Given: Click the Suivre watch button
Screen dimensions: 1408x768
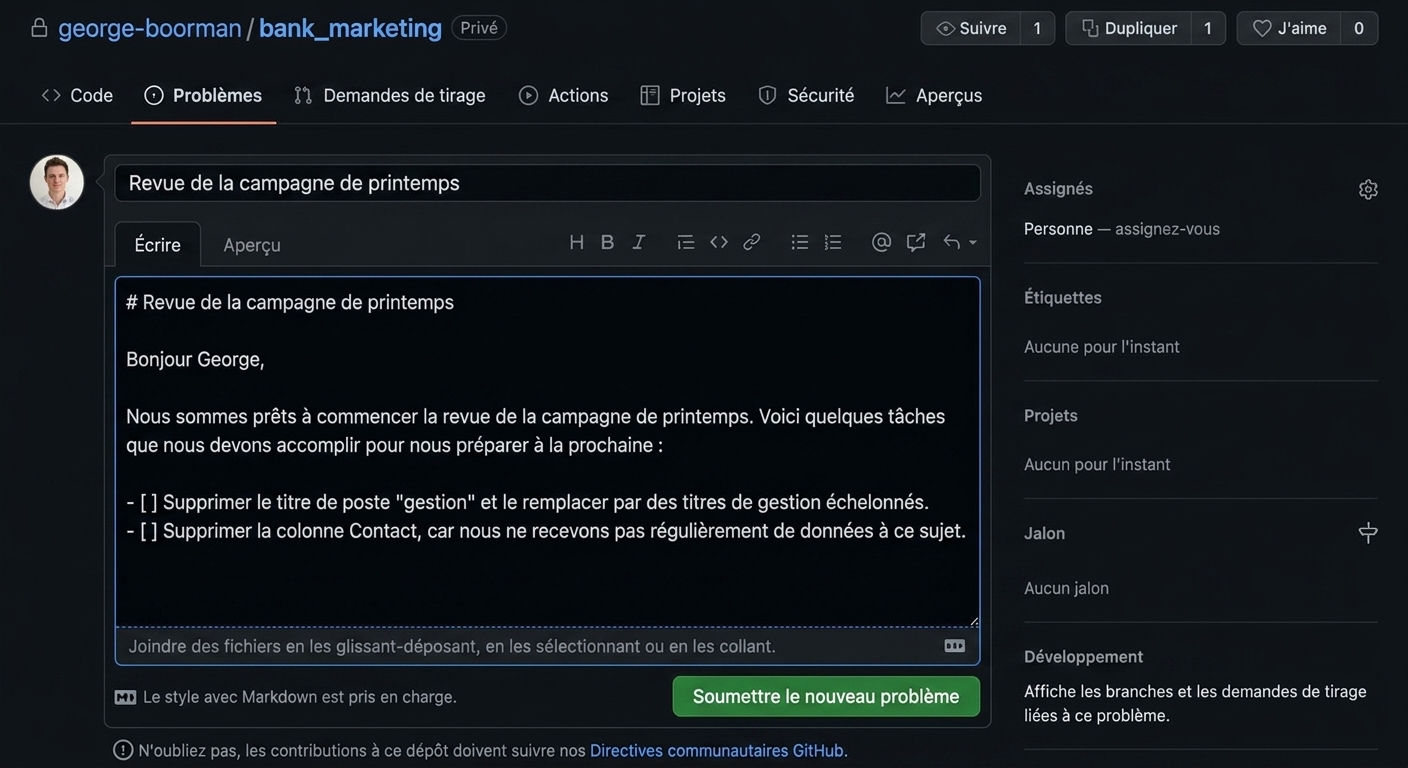Looking at the screenshot, I should [971, 28].
